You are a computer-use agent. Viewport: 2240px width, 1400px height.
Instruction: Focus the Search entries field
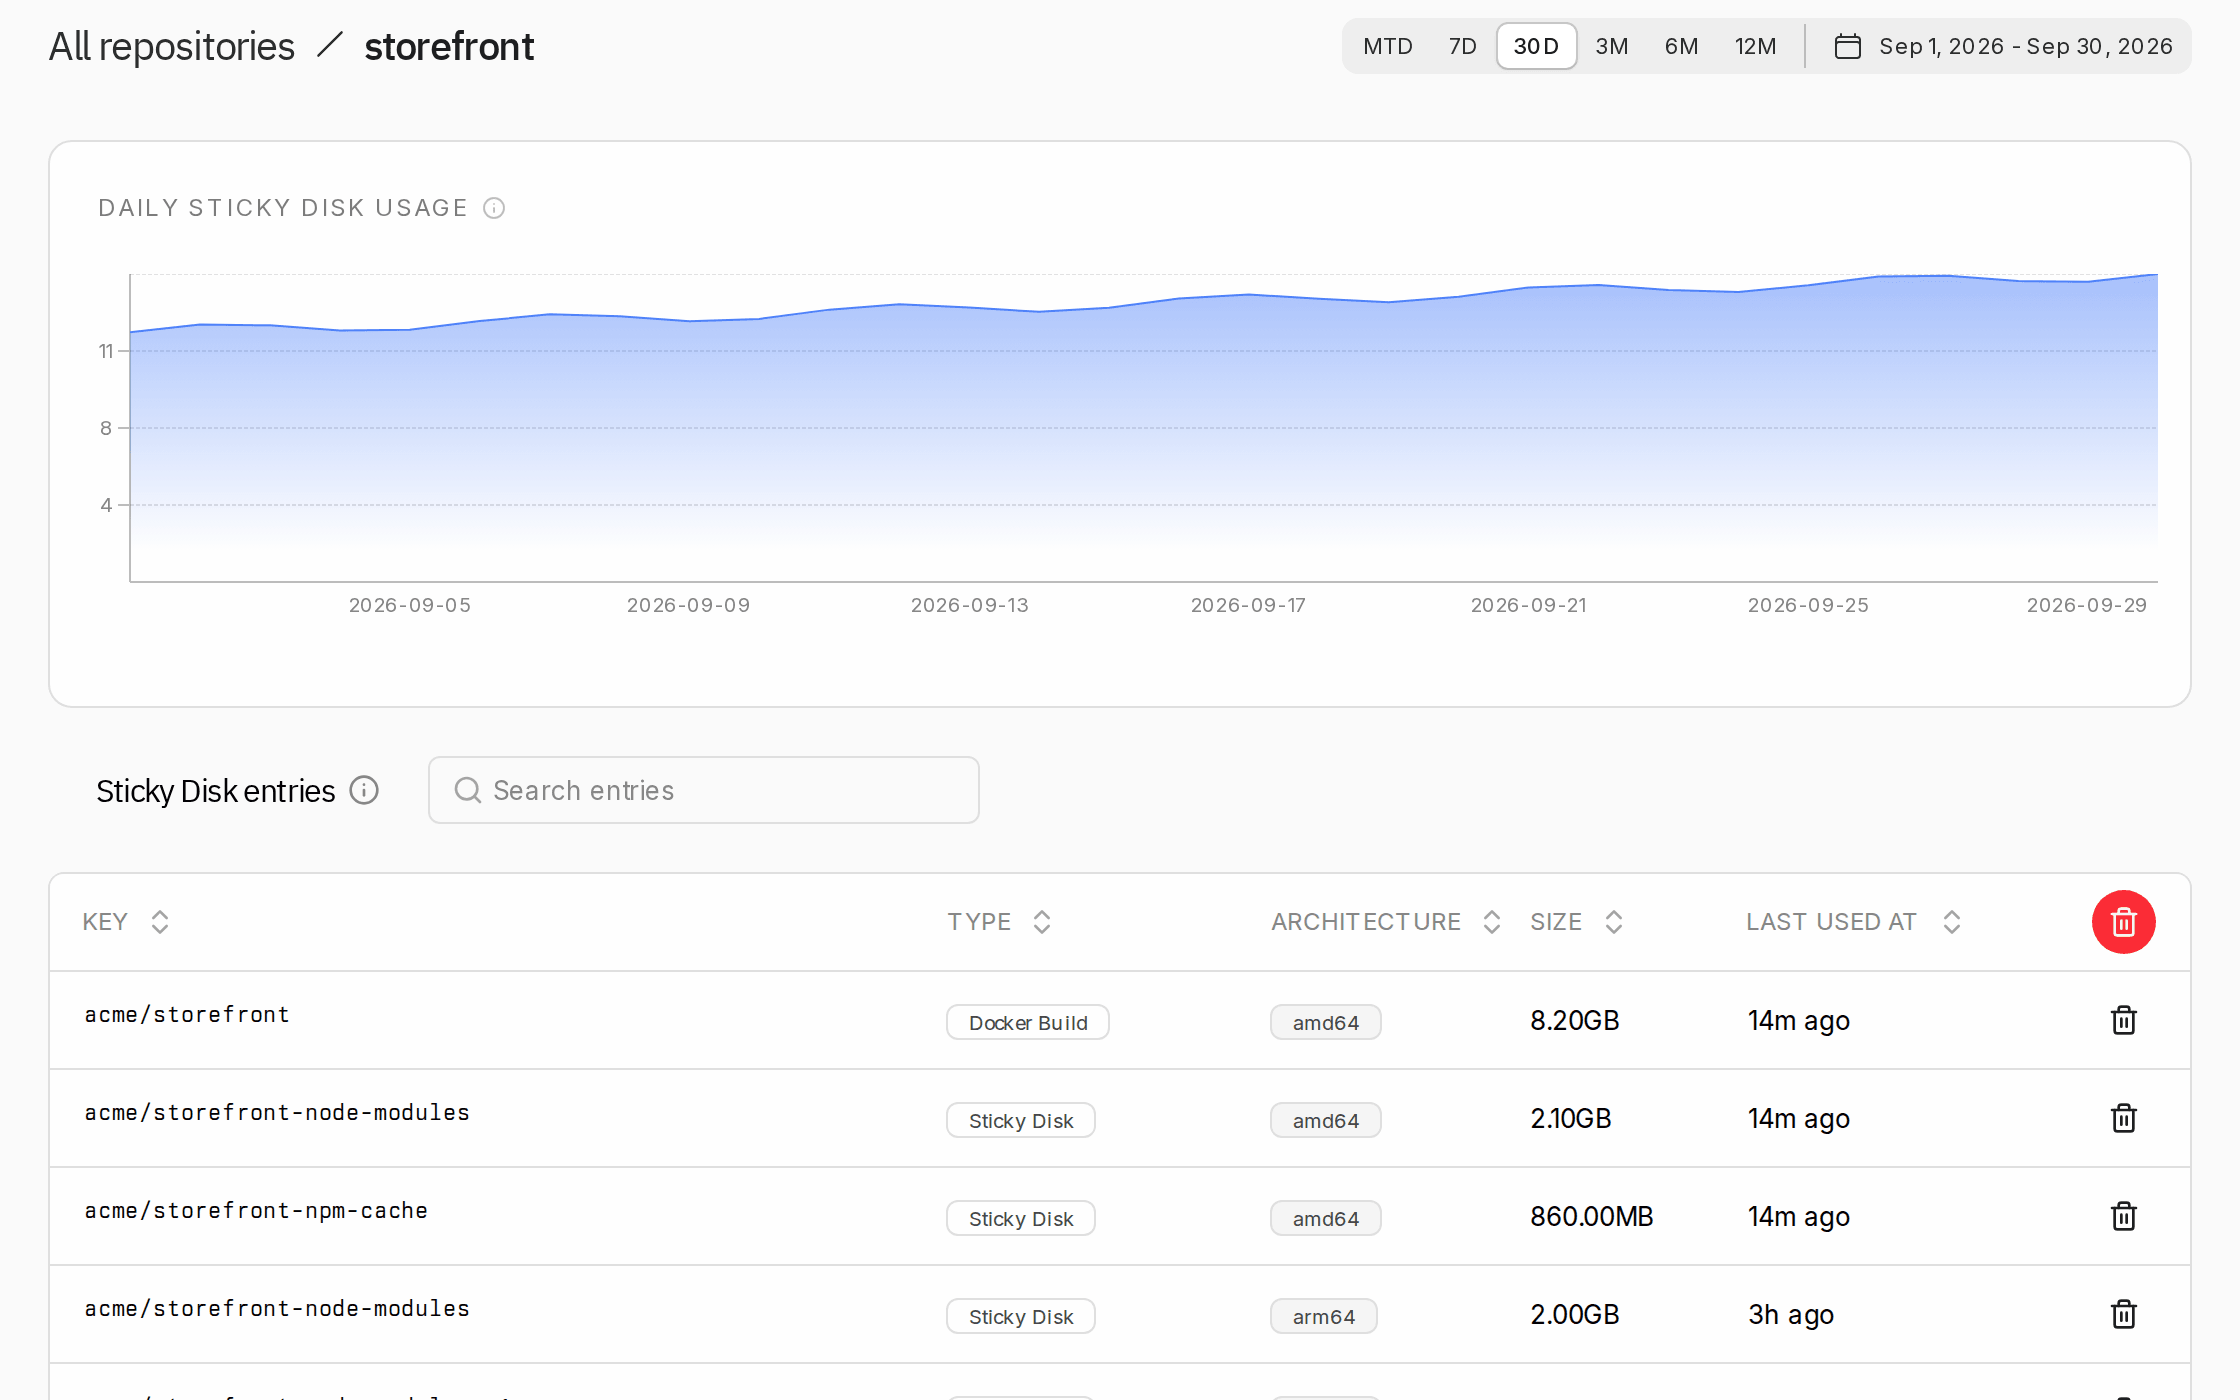coord(704,790)
